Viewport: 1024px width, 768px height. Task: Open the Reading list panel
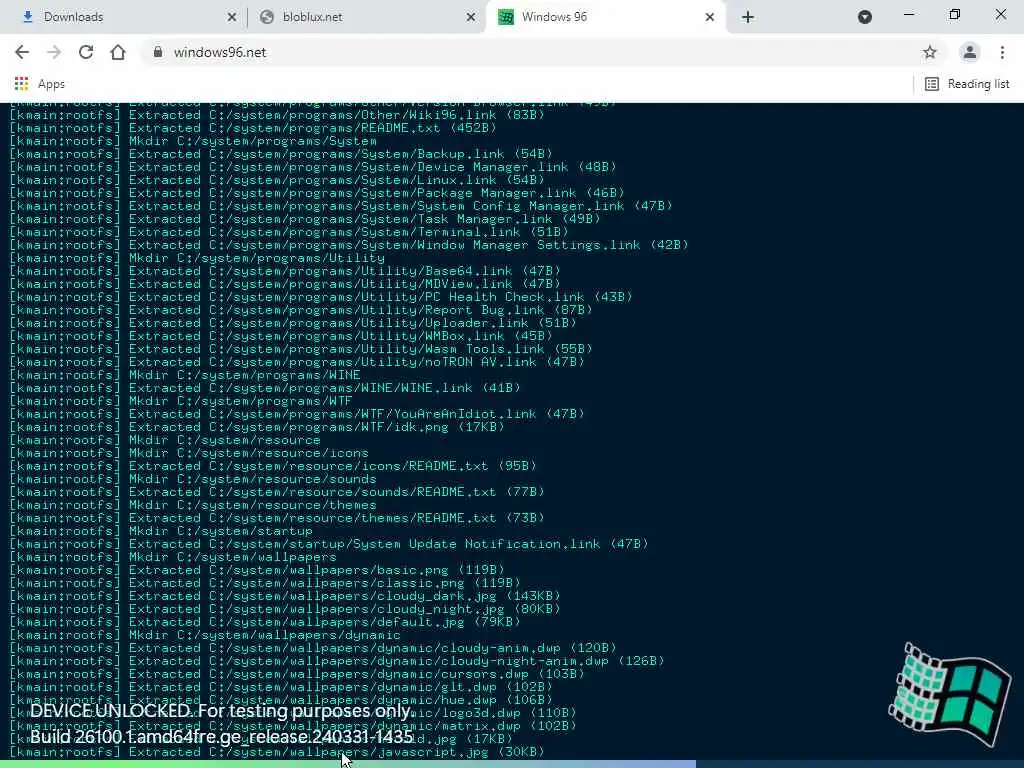tap(967, 84)
